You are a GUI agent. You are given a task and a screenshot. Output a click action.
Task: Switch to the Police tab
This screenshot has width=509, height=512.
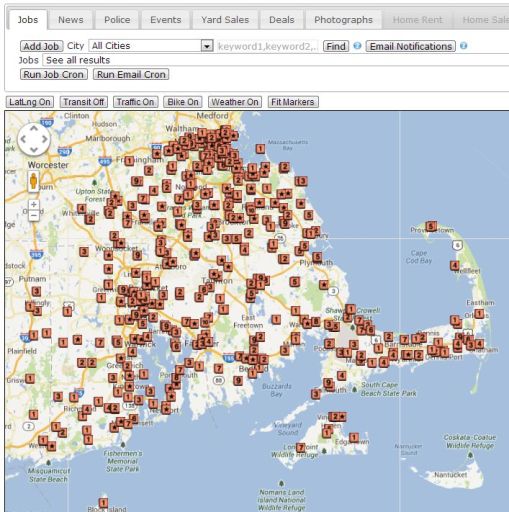[x=117, y=20]
